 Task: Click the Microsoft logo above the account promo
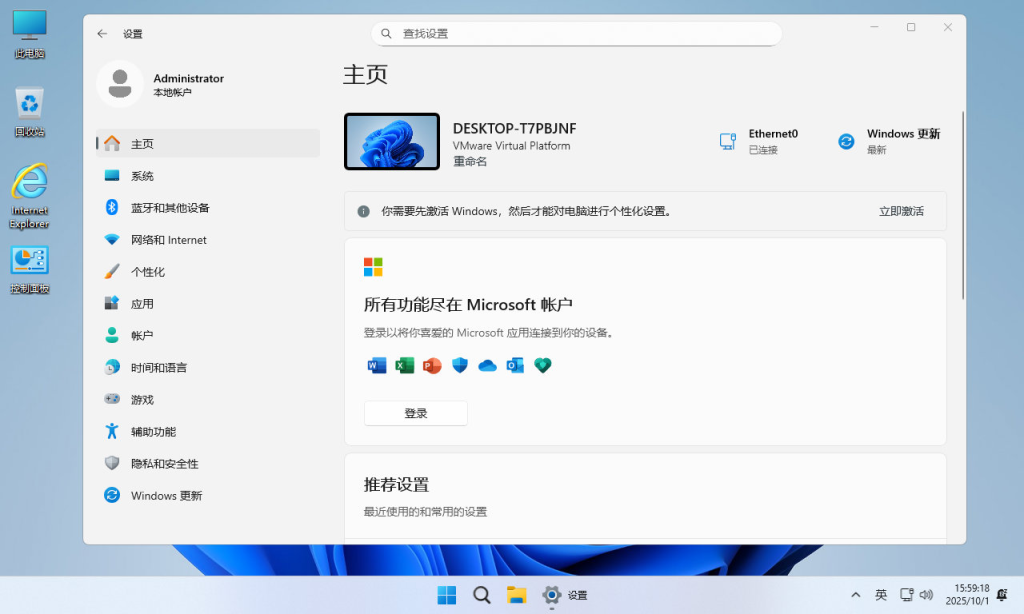tap(373, 267)
